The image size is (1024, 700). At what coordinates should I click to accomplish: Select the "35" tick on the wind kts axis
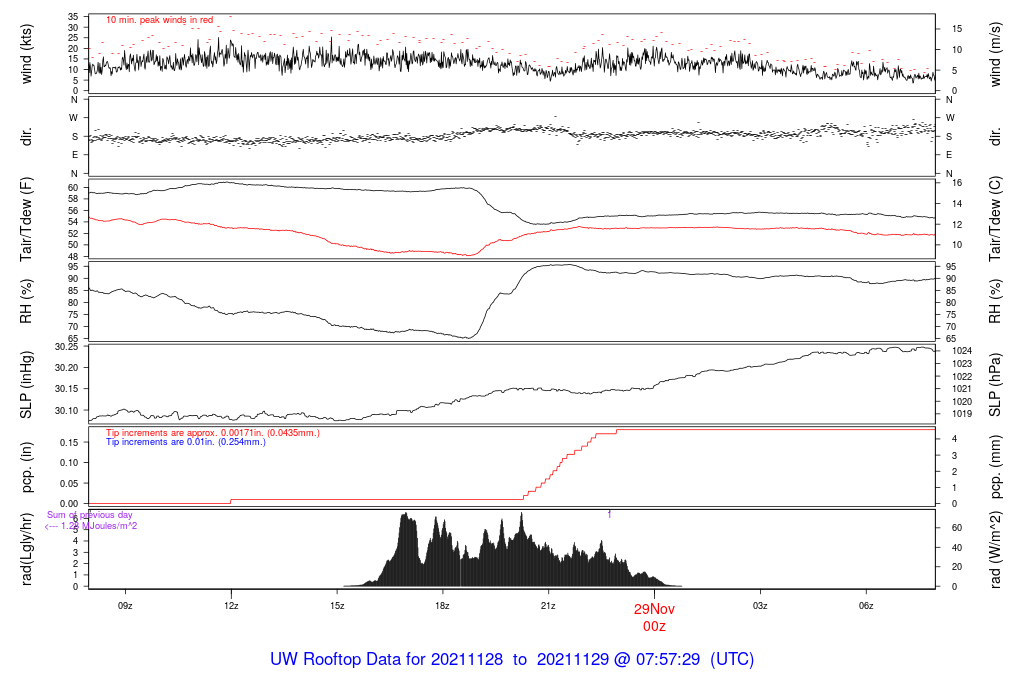[x=73, y=17]
